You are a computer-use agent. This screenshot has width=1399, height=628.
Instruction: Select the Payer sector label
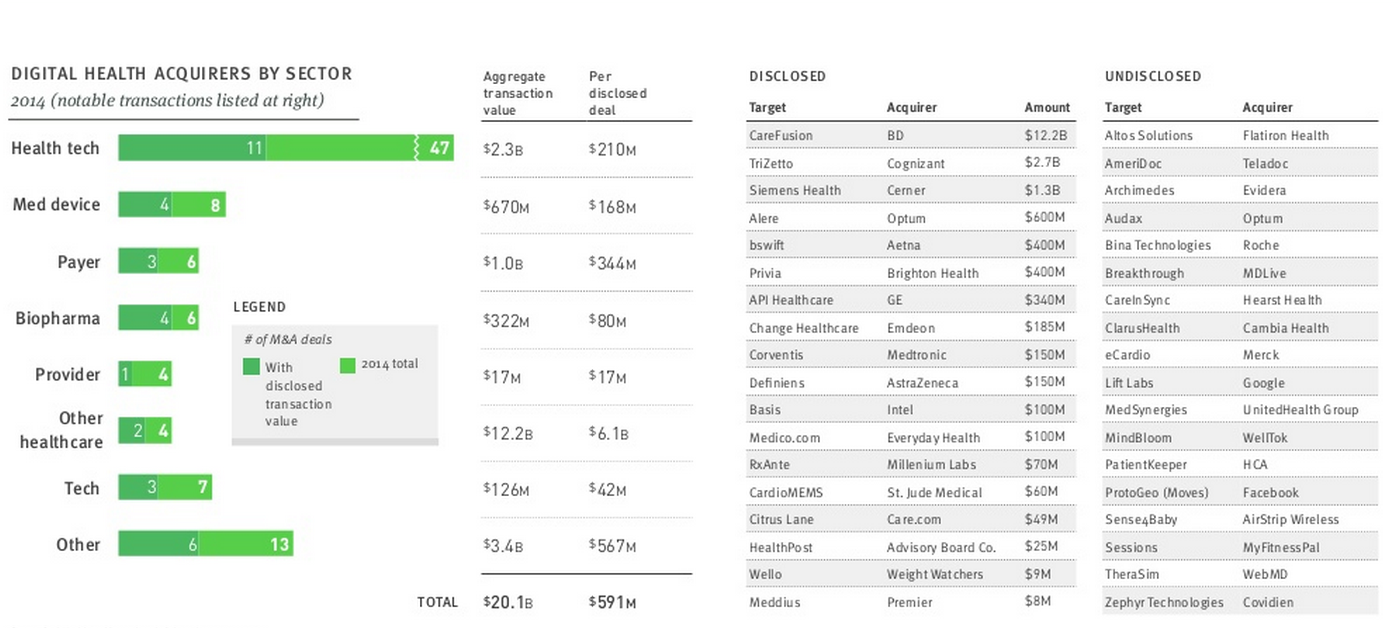79,262
